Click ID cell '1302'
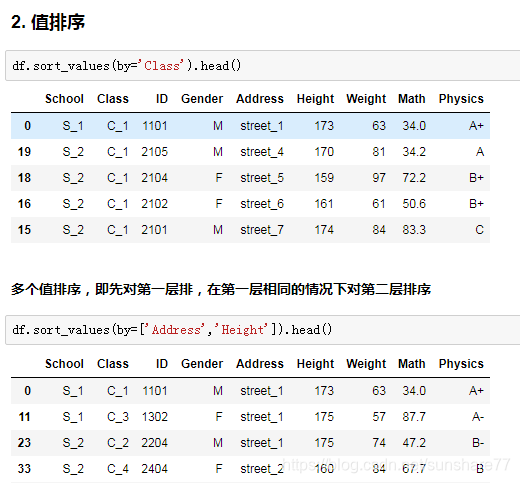The height and width of the screenshot is (483, 520). click(x=155, y=417)
